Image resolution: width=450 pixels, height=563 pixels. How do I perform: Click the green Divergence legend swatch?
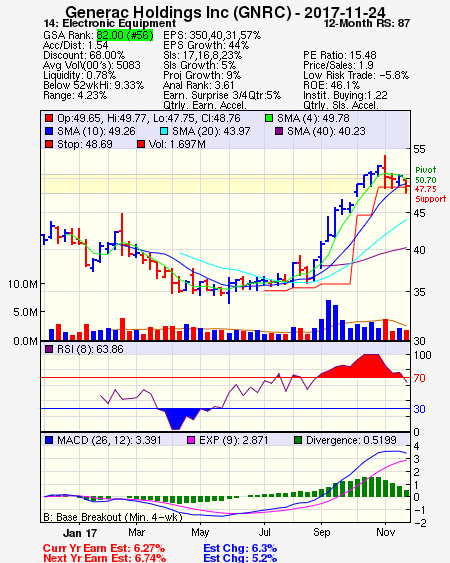298,440
